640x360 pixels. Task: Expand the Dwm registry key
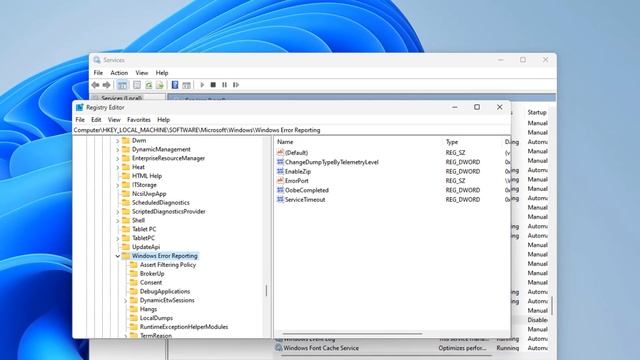pyautogui.click(x=118, y=140)
